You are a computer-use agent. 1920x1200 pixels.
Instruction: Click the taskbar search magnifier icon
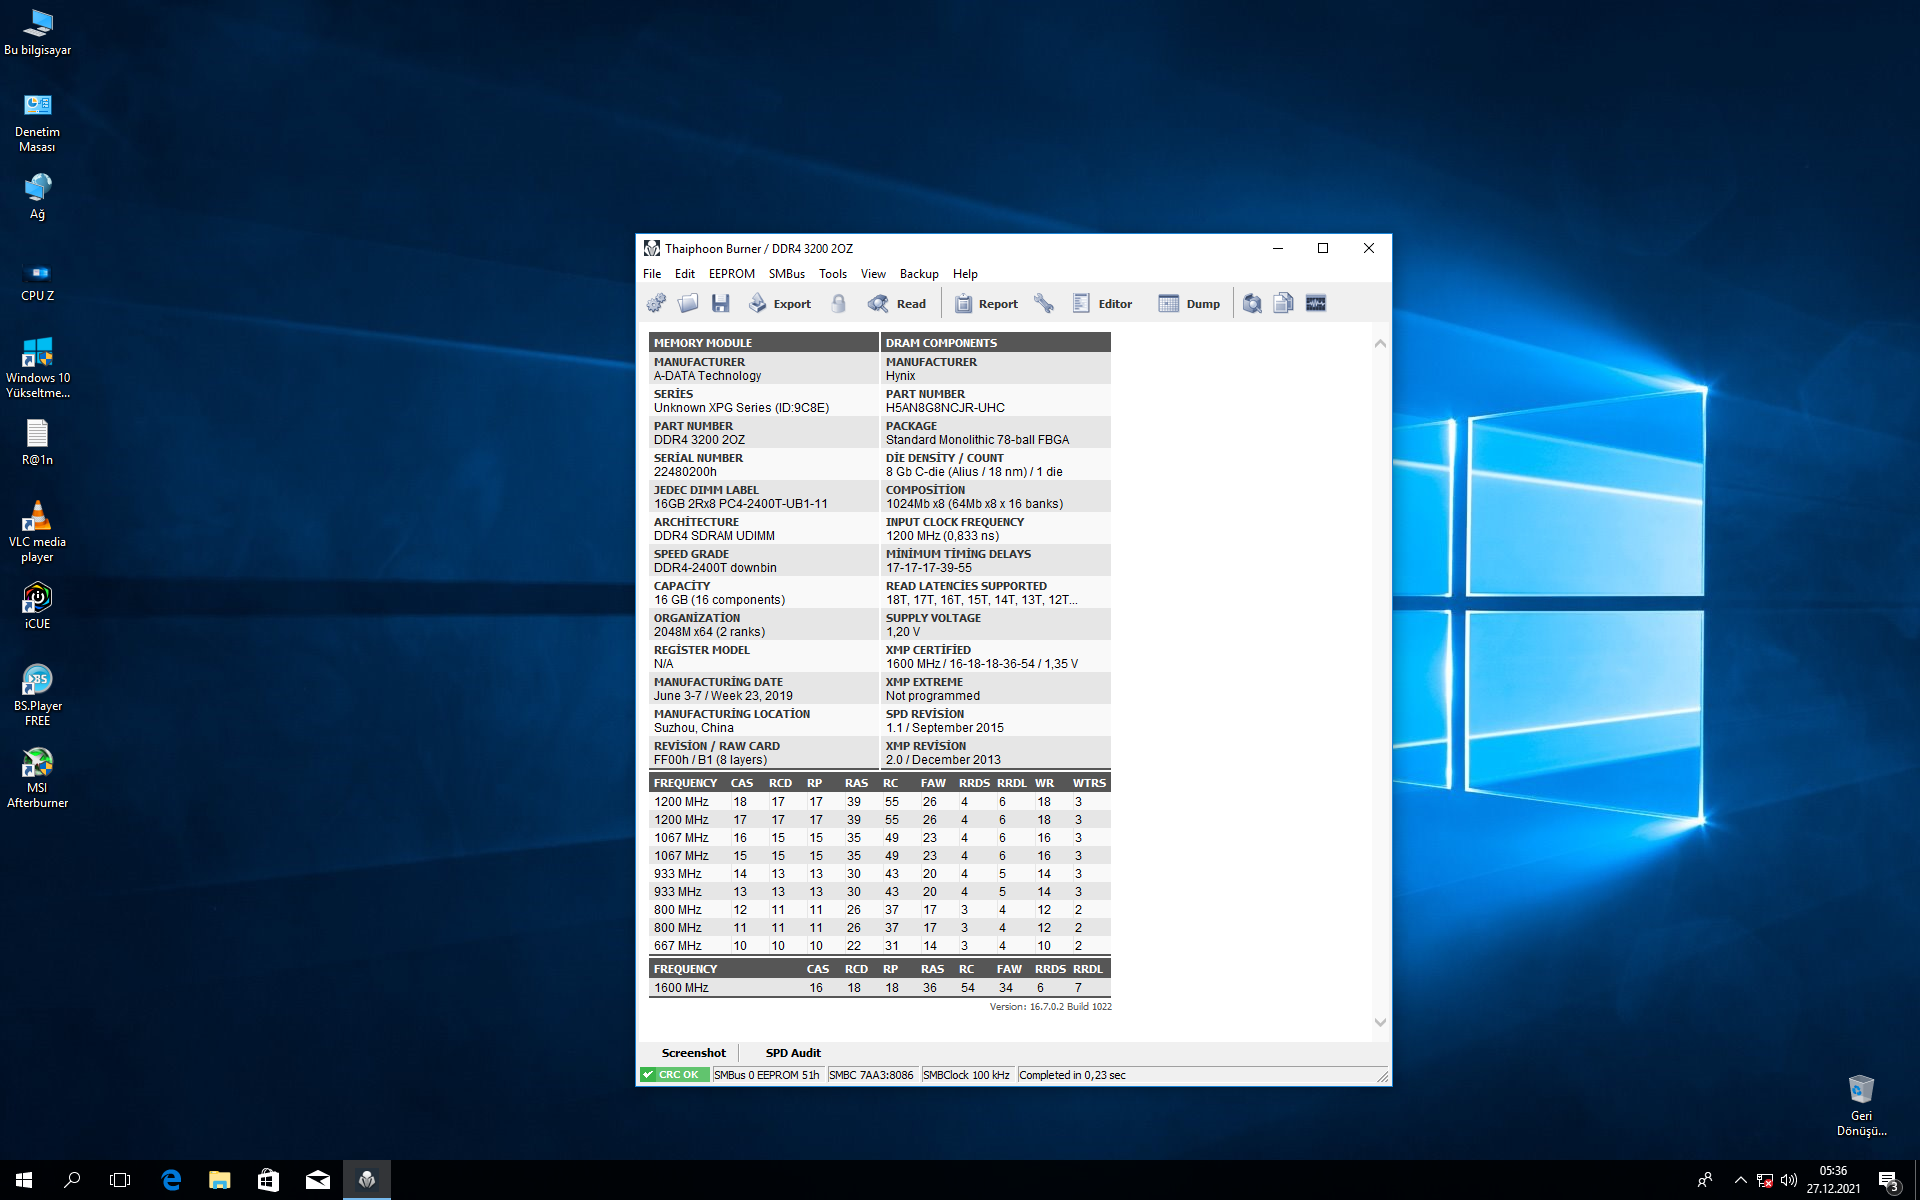[72, 1180]
